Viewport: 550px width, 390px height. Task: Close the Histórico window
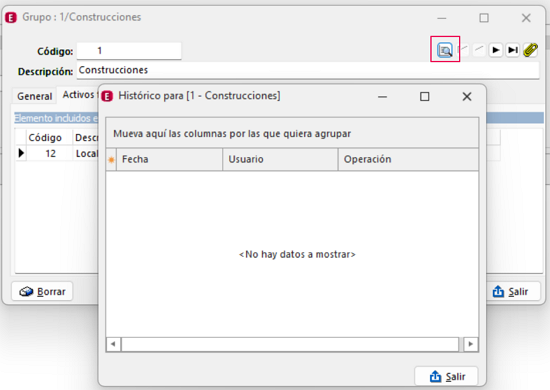pyautogui.click(x=467, y=96)
